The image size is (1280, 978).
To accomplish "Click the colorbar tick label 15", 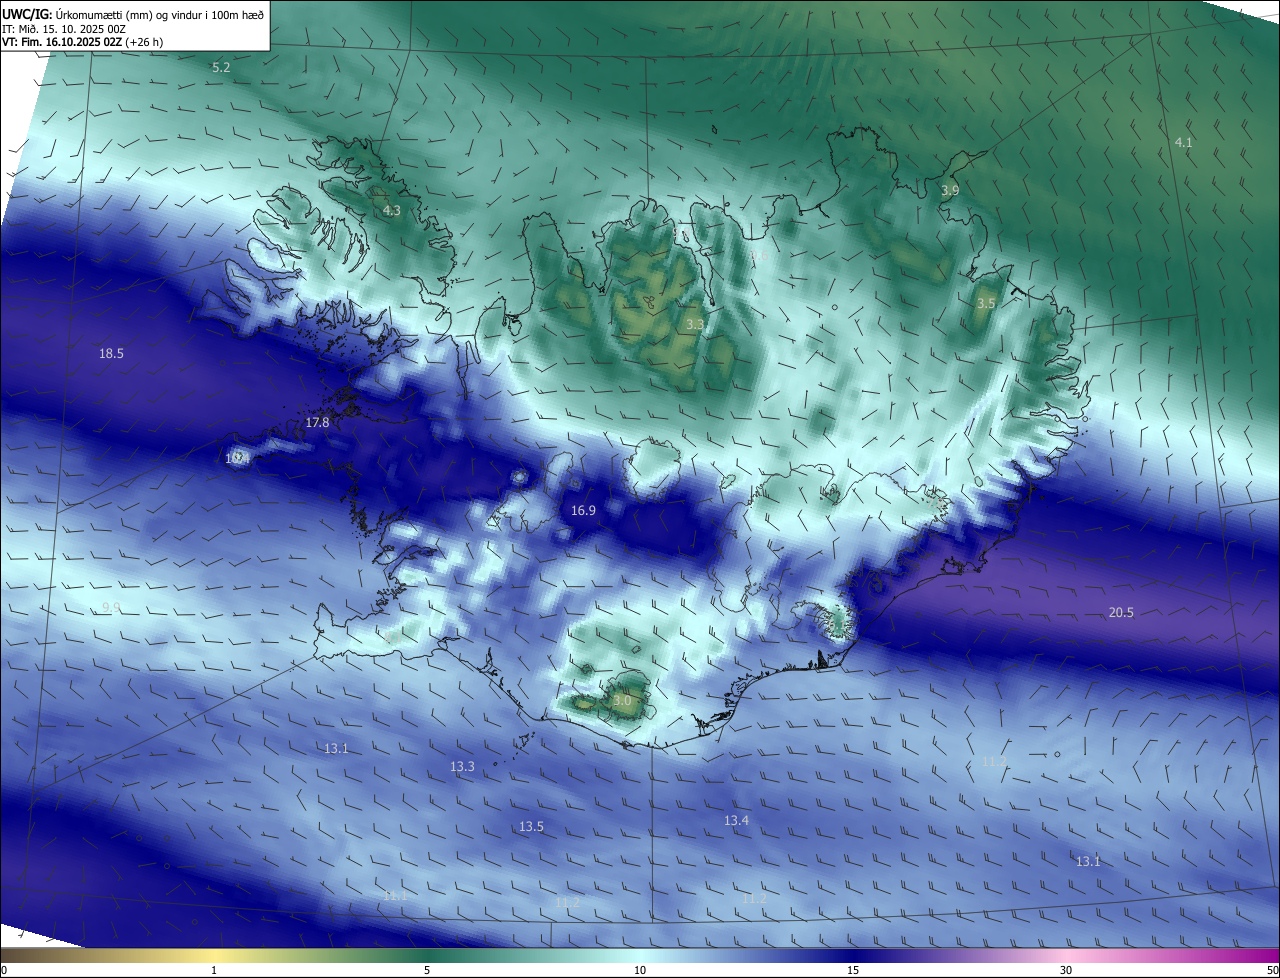I will click(x=853, y=970).
